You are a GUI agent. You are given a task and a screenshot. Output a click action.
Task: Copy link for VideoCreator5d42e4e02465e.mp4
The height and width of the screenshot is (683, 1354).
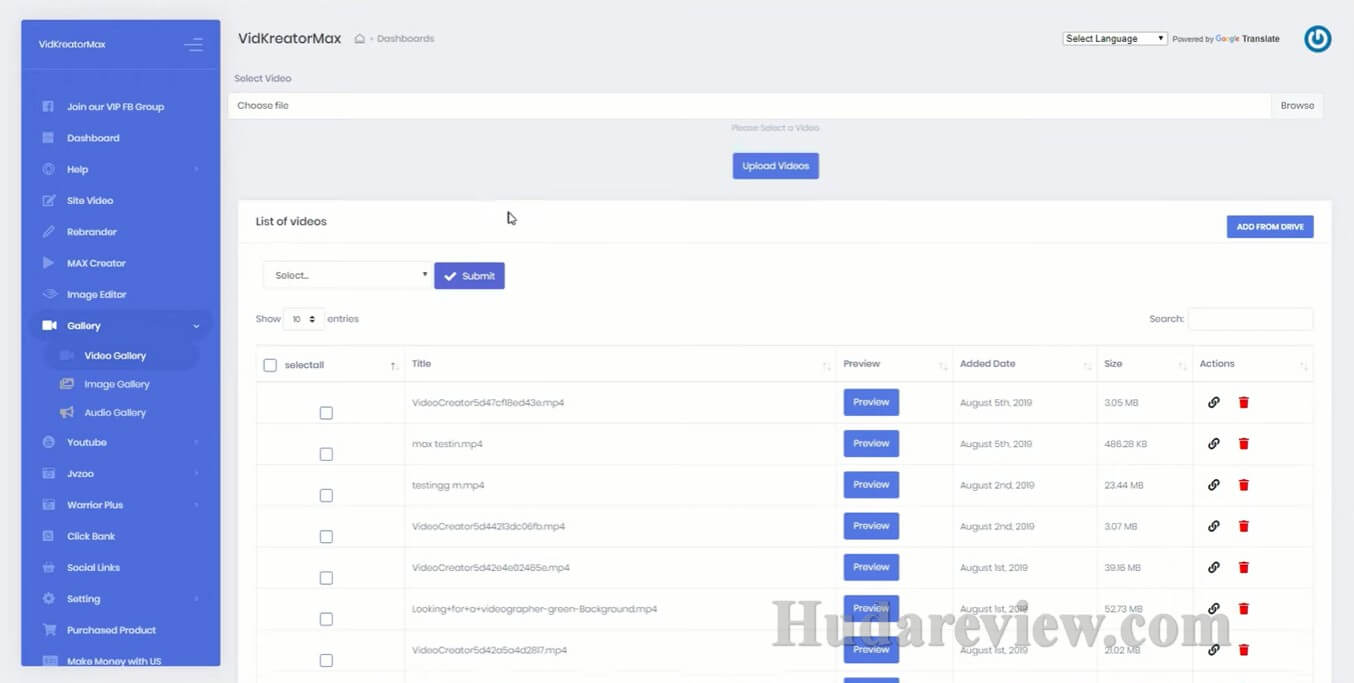click(1214, 567)
